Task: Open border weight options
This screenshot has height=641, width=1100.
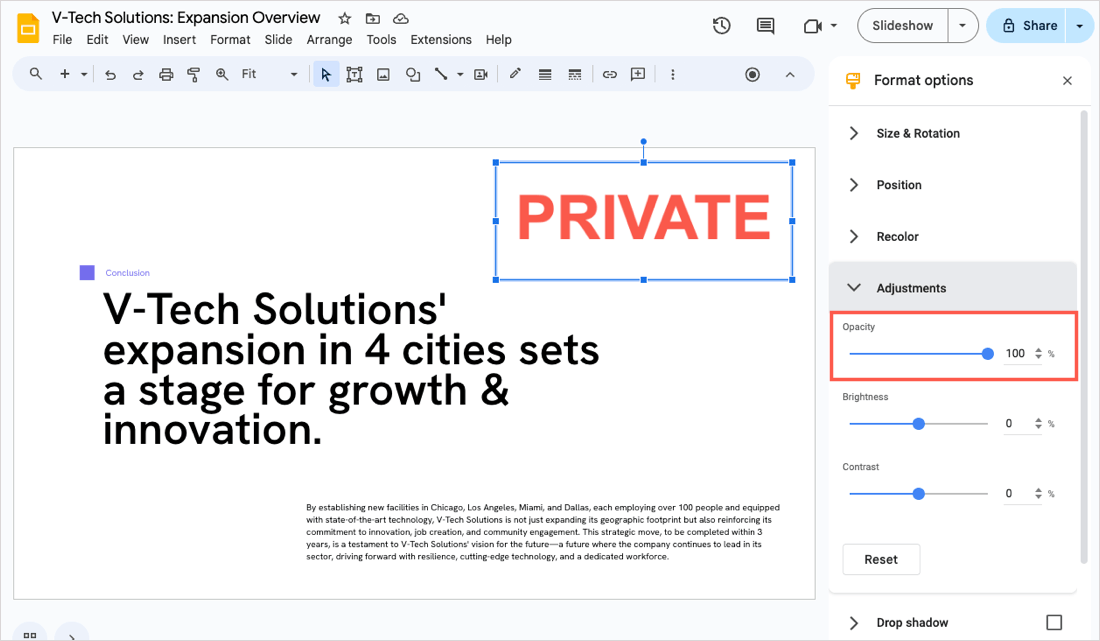Action: point(544,74)
